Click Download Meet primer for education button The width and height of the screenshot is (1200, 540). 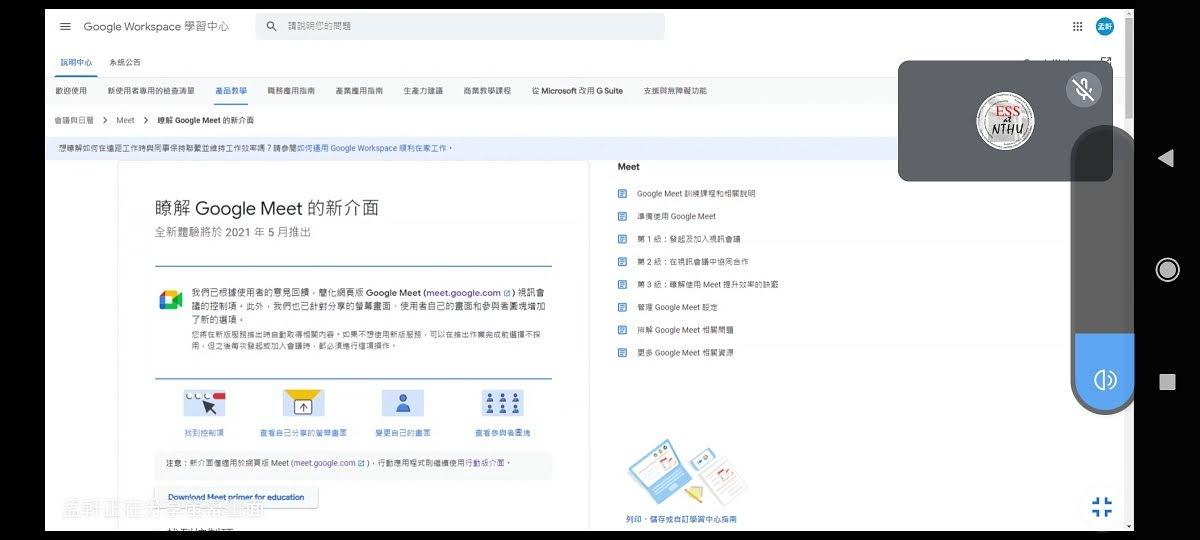point(236,497)
